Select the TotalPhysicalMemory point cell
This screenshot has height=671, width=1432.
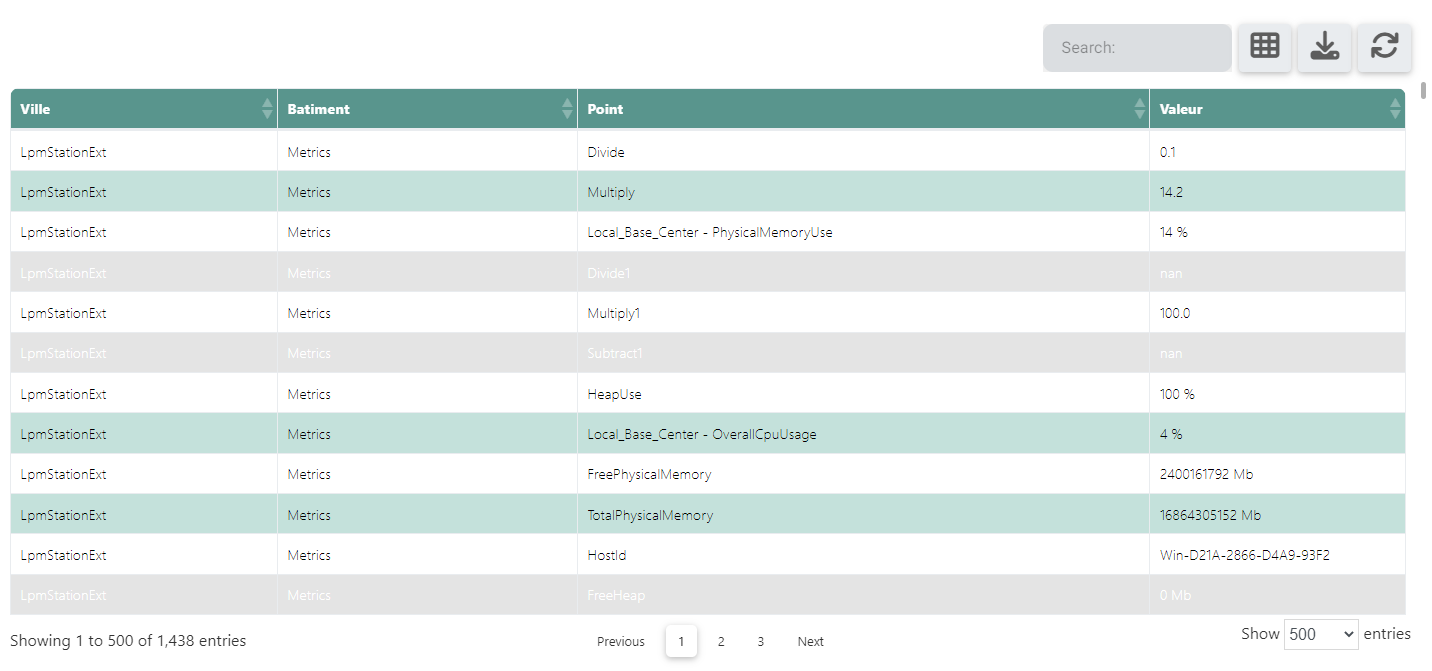tap(863, 515)
